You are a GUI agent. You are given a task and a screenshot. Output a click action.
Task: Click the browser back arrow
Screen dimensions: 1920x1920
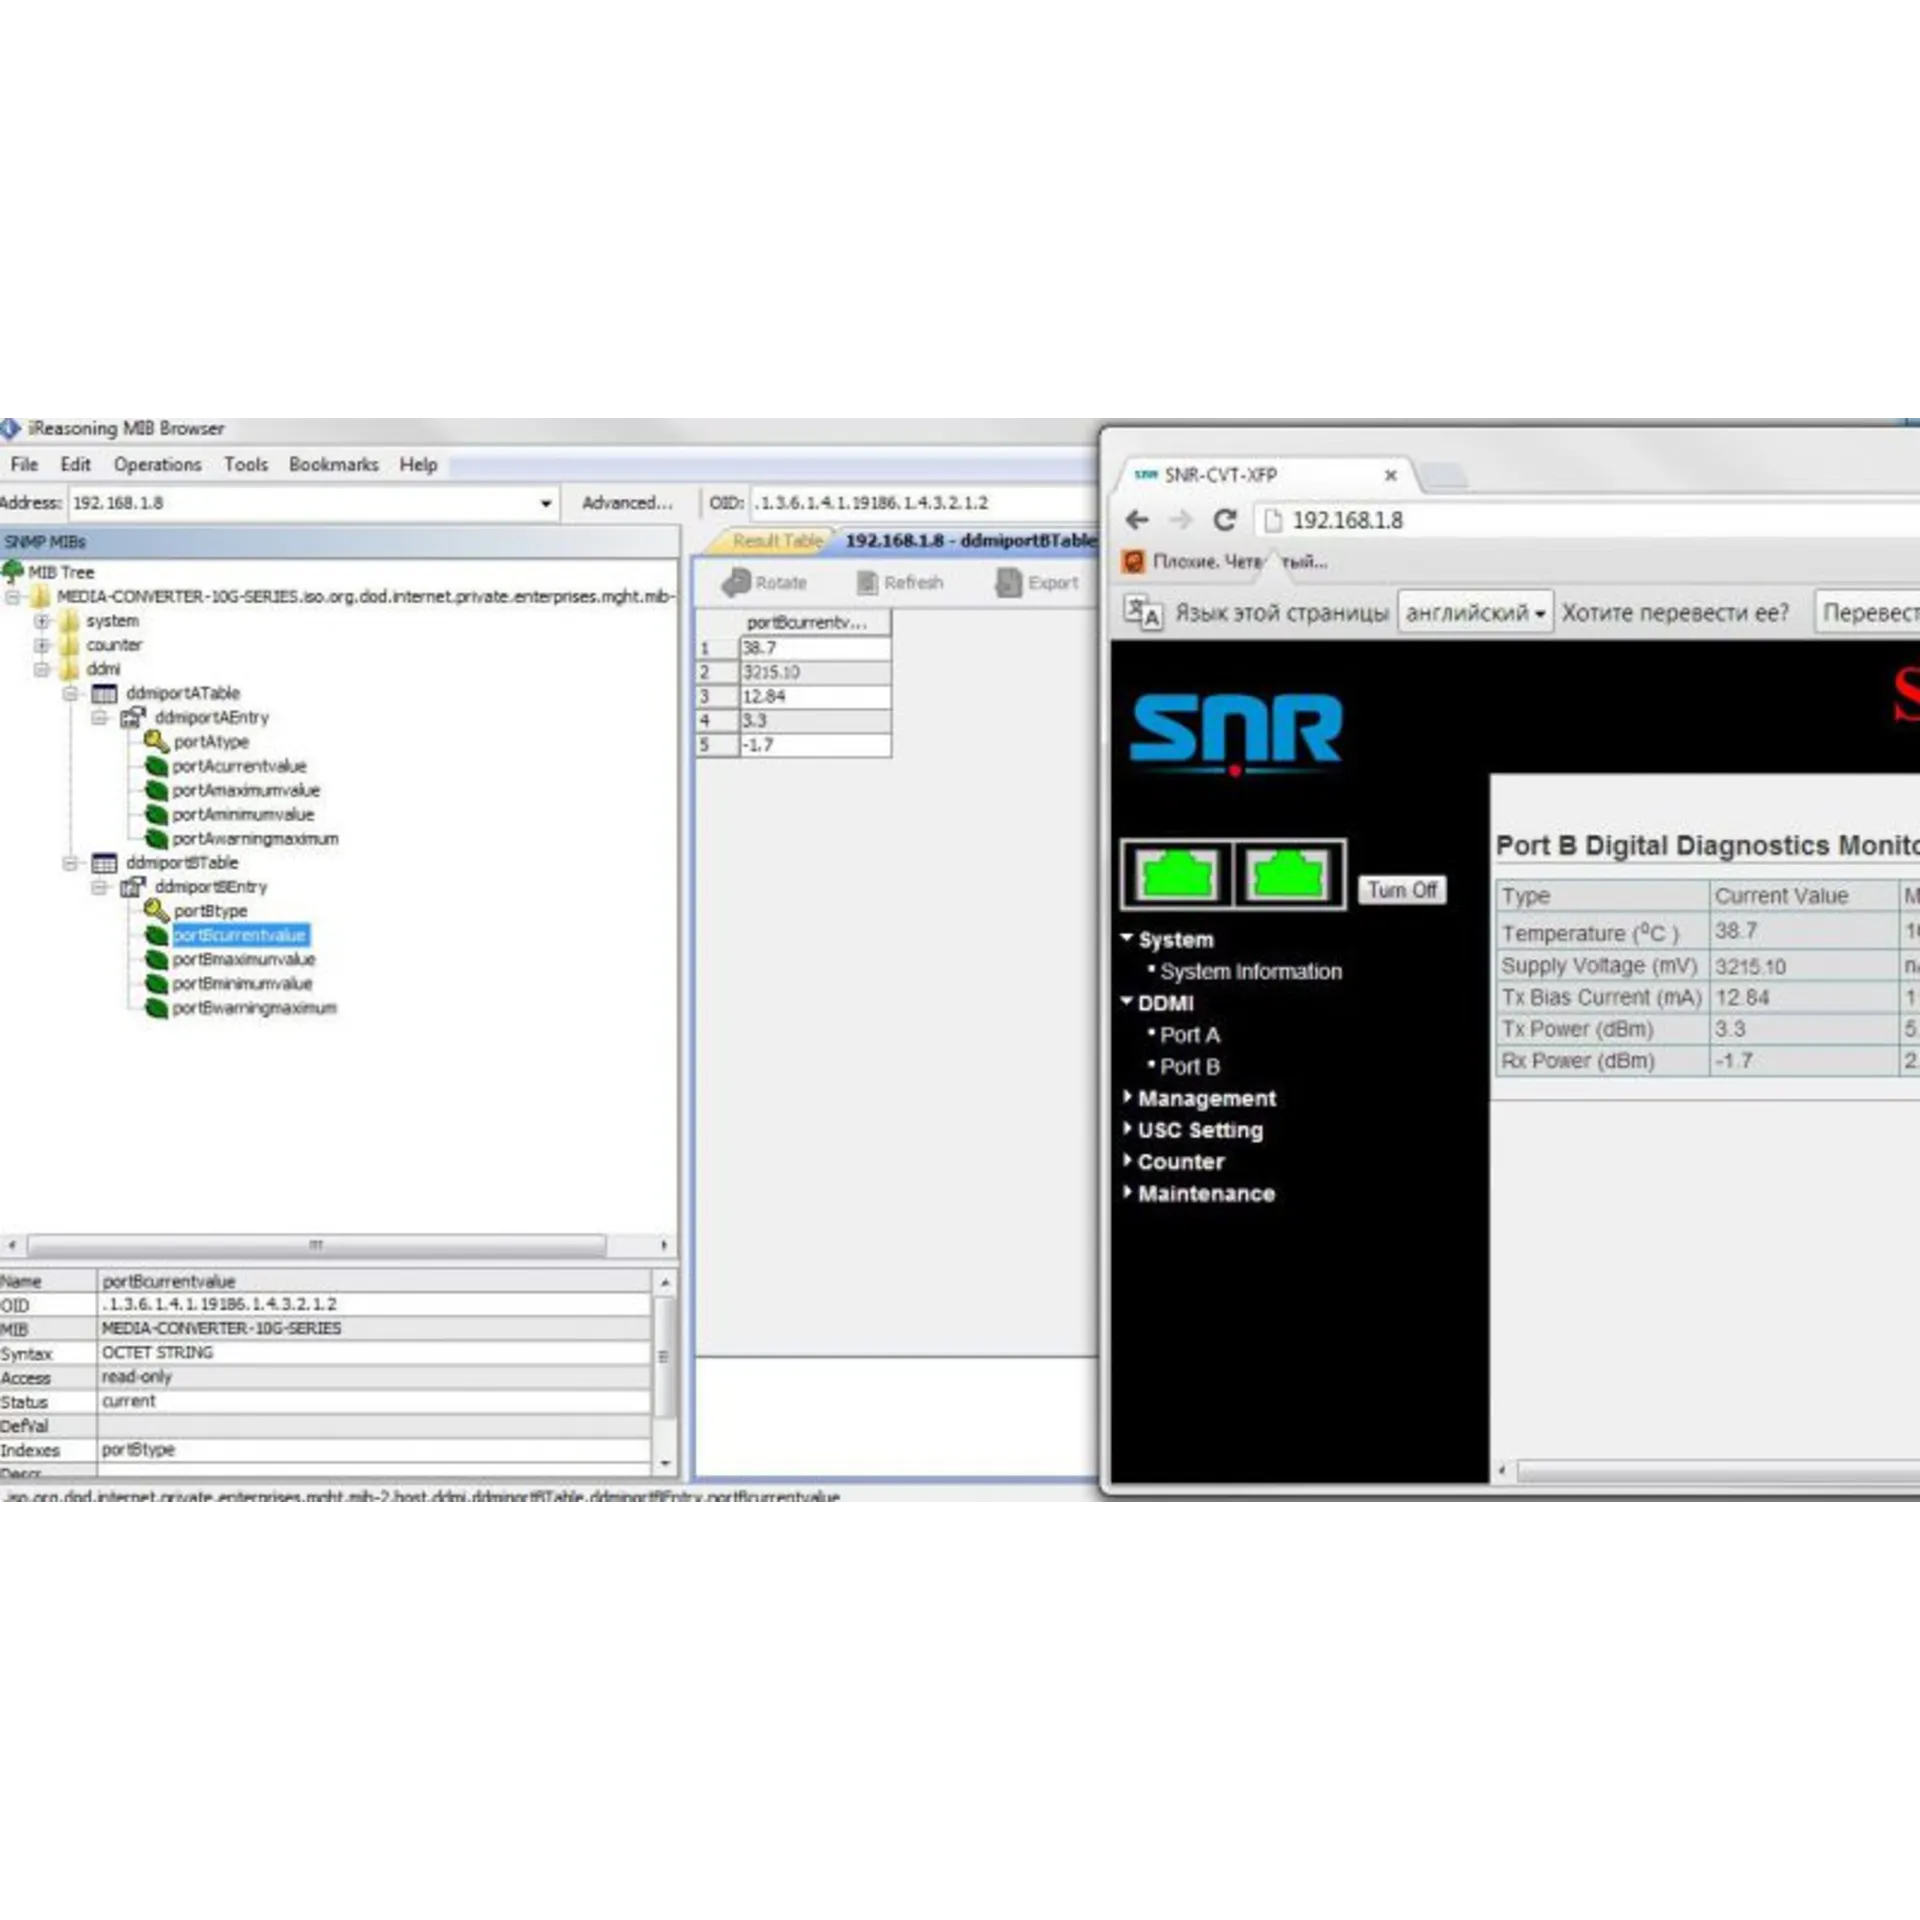pyautogui.click(x=1137, y=520)
